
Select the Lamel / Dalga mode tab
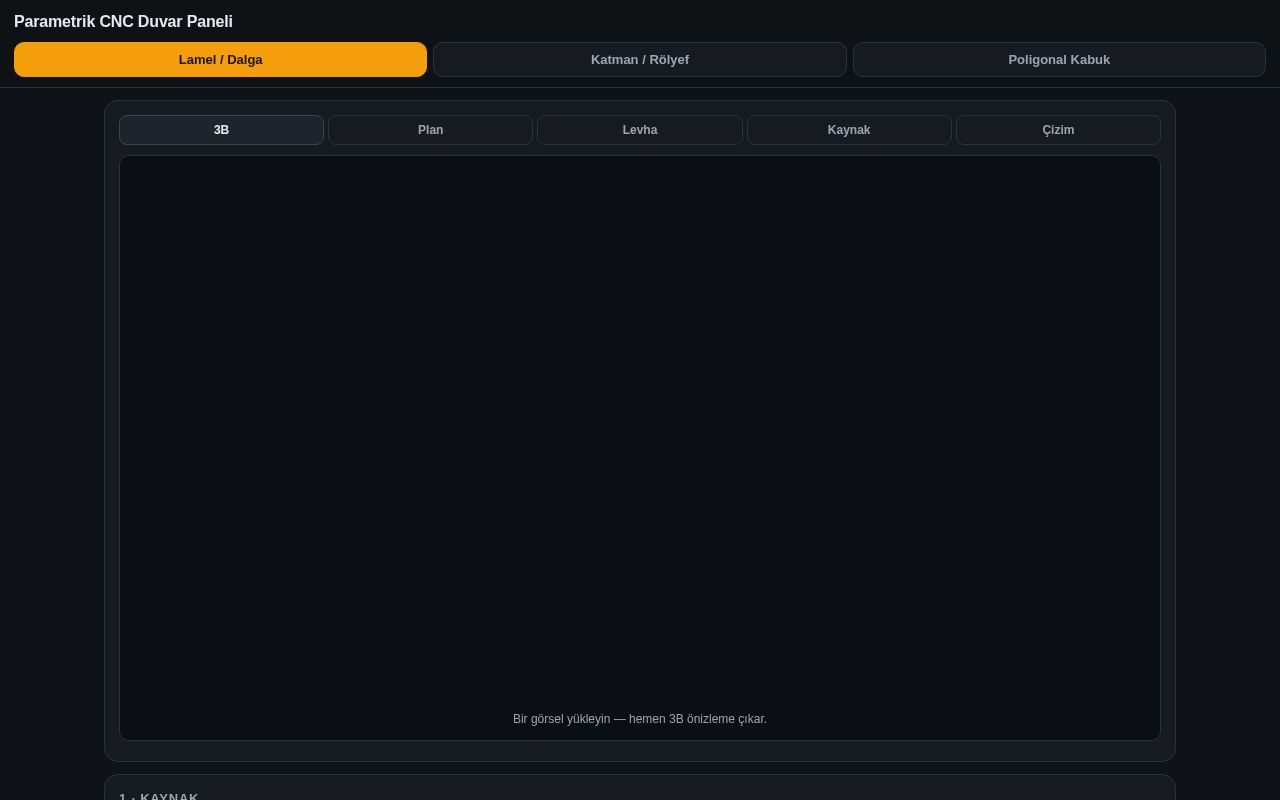[220, 59]
